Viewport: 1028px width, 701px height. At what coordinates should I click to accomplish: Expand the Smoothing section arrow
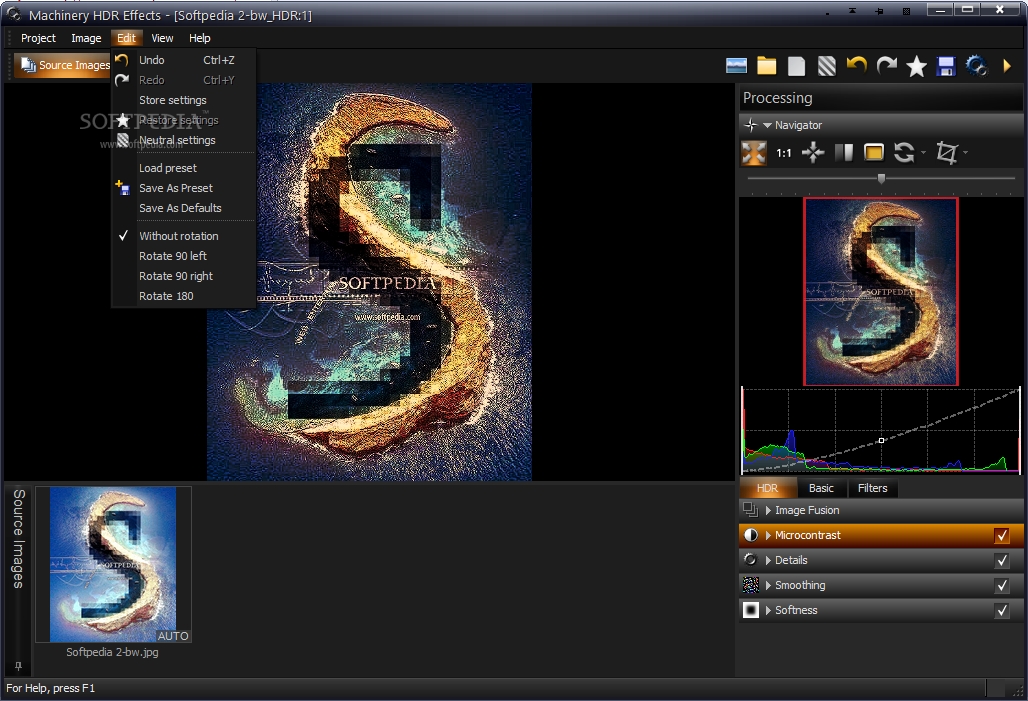(x=768, y=585)
